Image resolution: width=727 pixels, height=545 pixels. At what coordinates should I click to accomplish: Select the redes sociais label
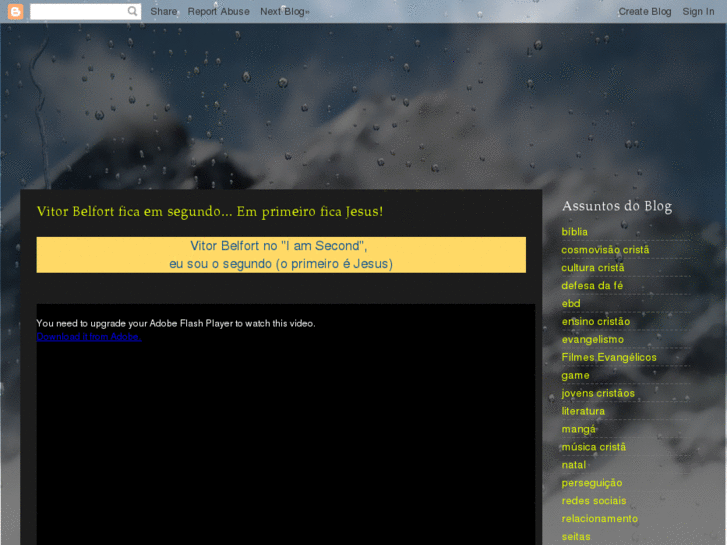pyautogui.click(x=593, y=501)
